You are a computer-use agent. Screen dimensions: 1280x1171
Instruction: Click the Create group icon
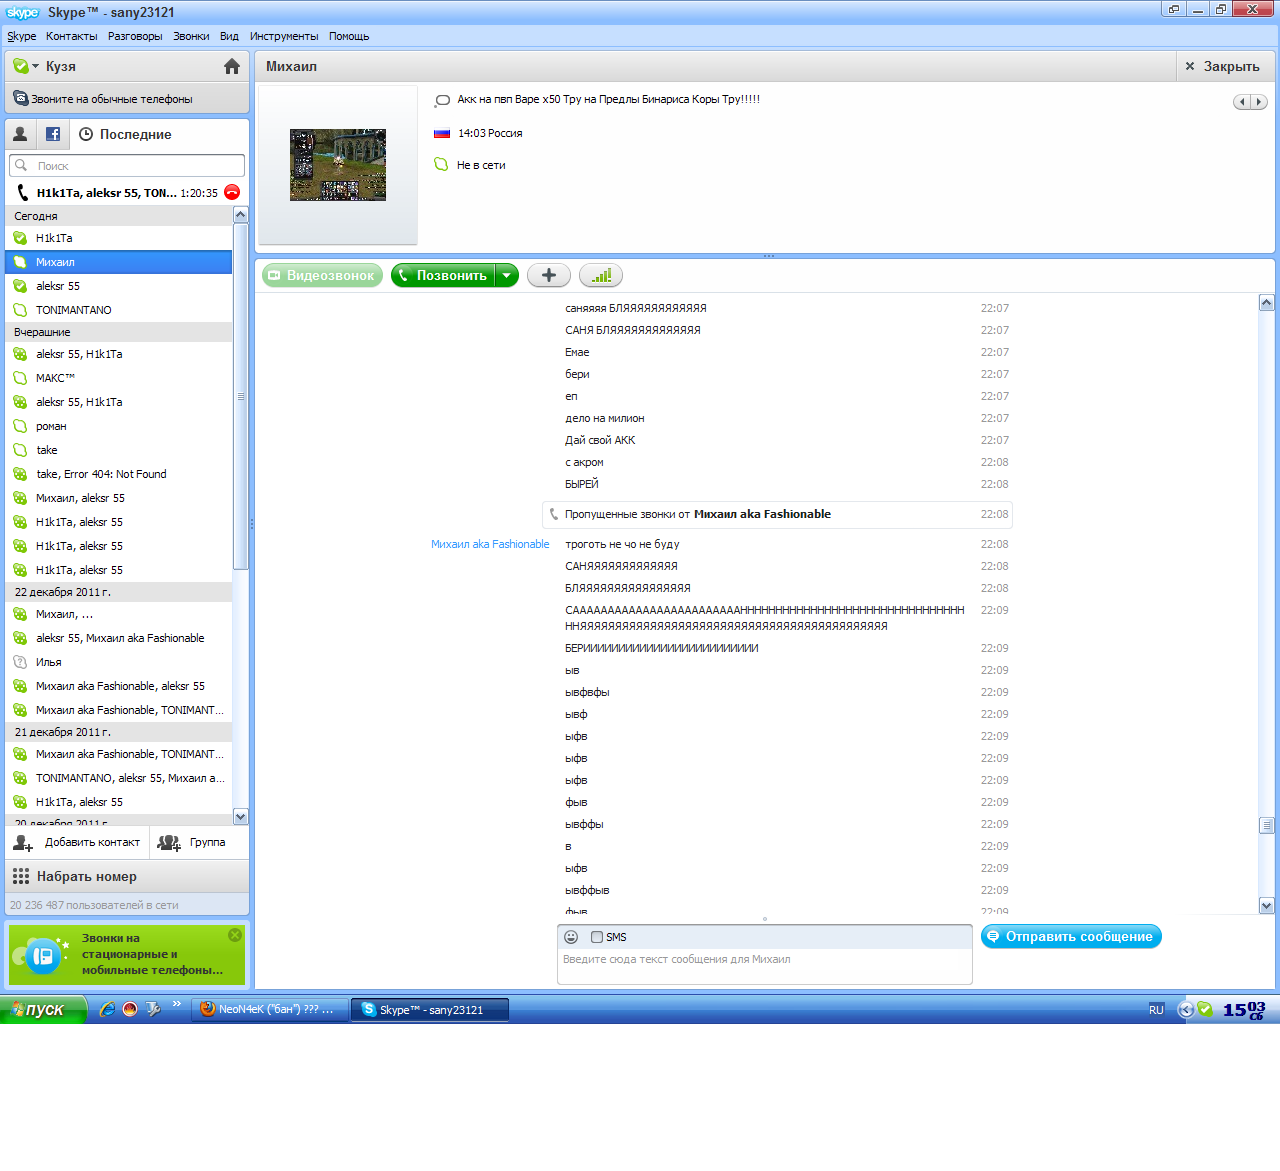click(x=169, y=843)
